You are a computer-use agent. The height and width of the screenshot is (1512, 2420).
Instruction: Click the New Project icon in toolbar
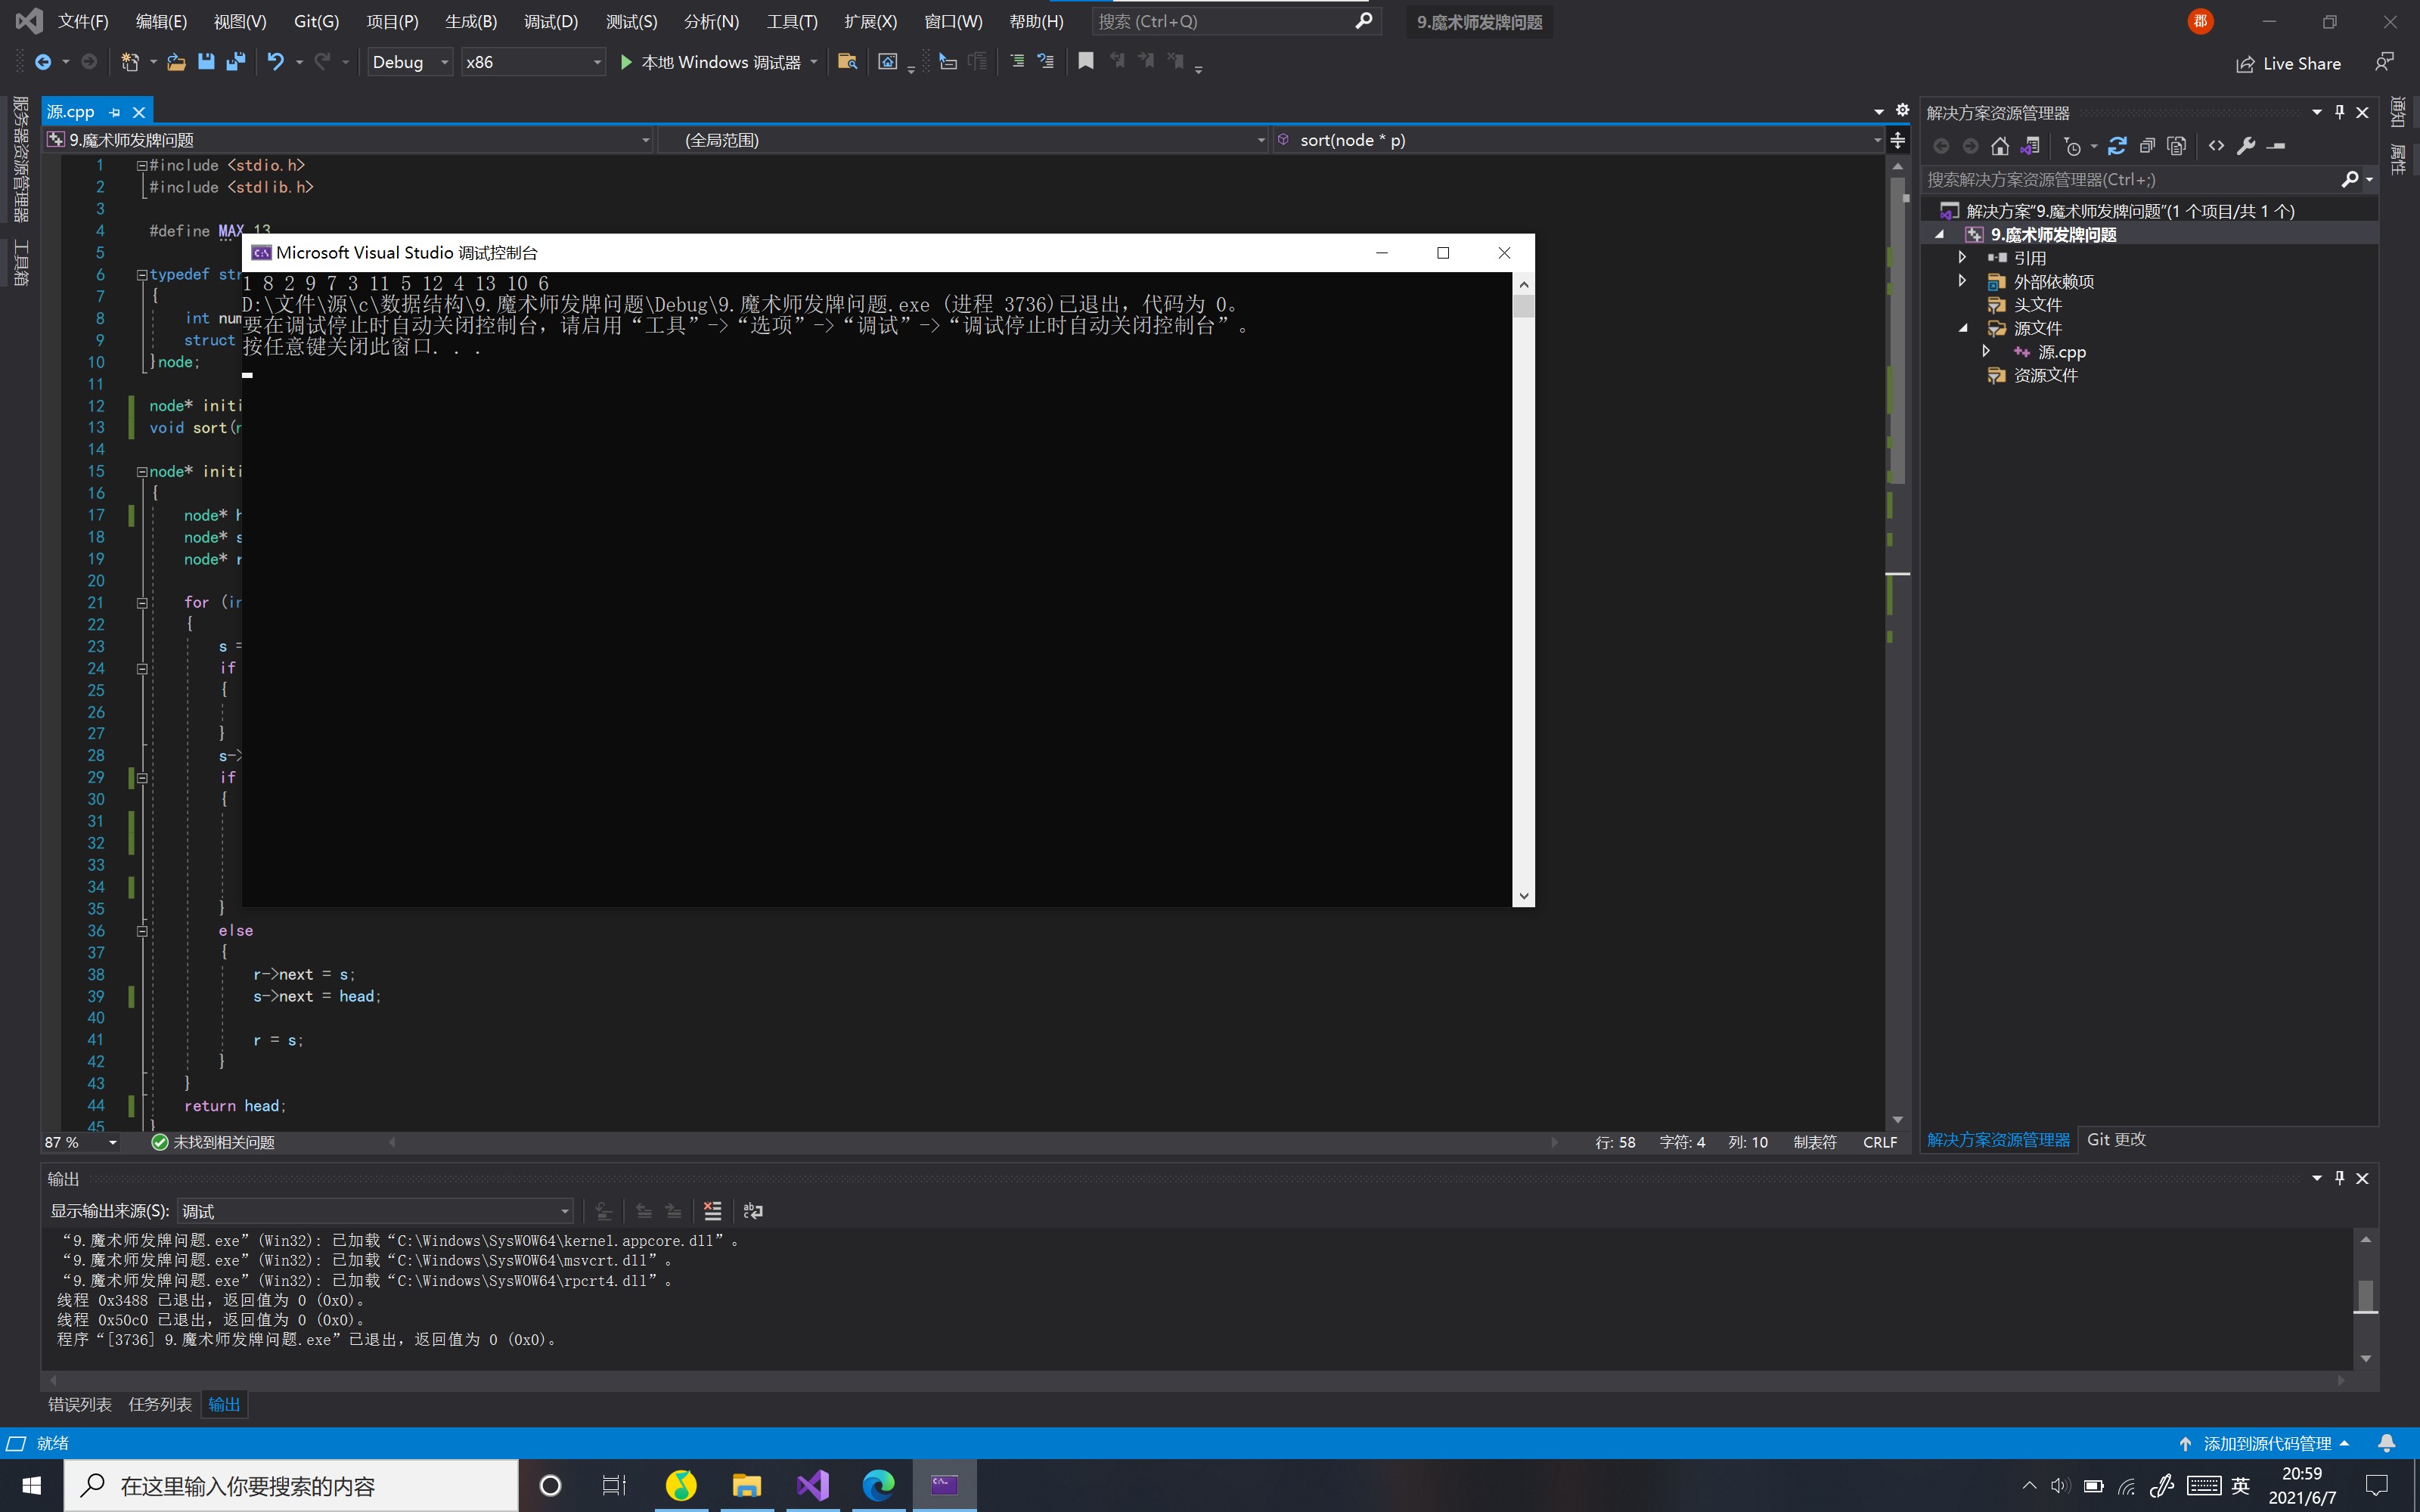tap(130, 62)
